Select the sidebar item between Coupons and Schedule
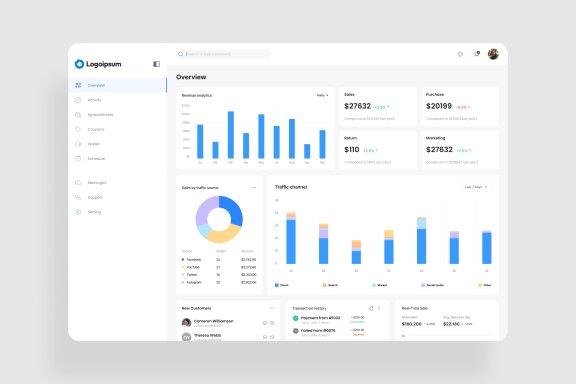The image size is (576, 384). [x=118, y=144]
